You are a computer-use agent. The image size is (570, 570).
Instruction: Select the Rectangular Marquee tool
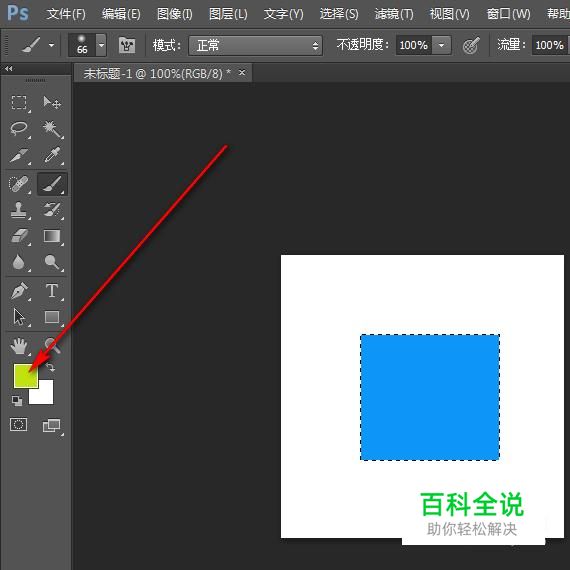click(x=19, y=103)
